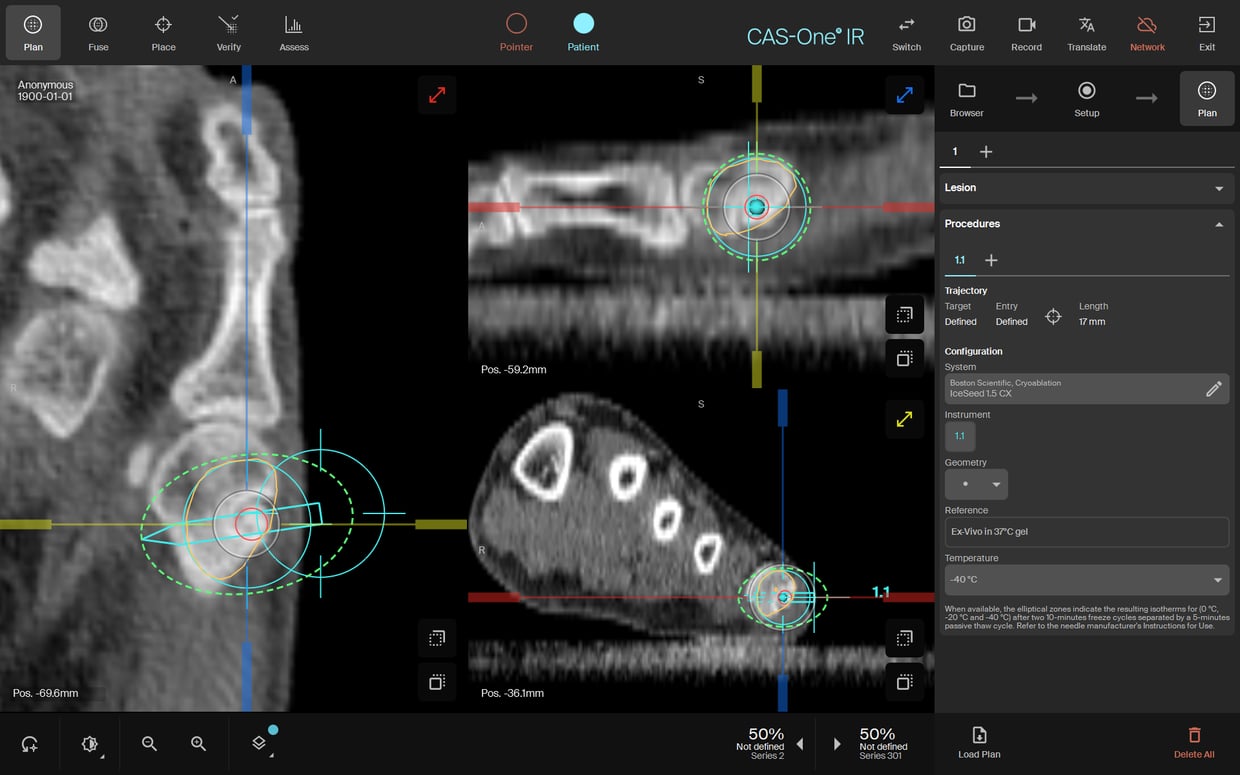Start video with the Record icon
Image resolution: width=1240 pixels, height=775 pixels.
click(x=1026, y=32)
